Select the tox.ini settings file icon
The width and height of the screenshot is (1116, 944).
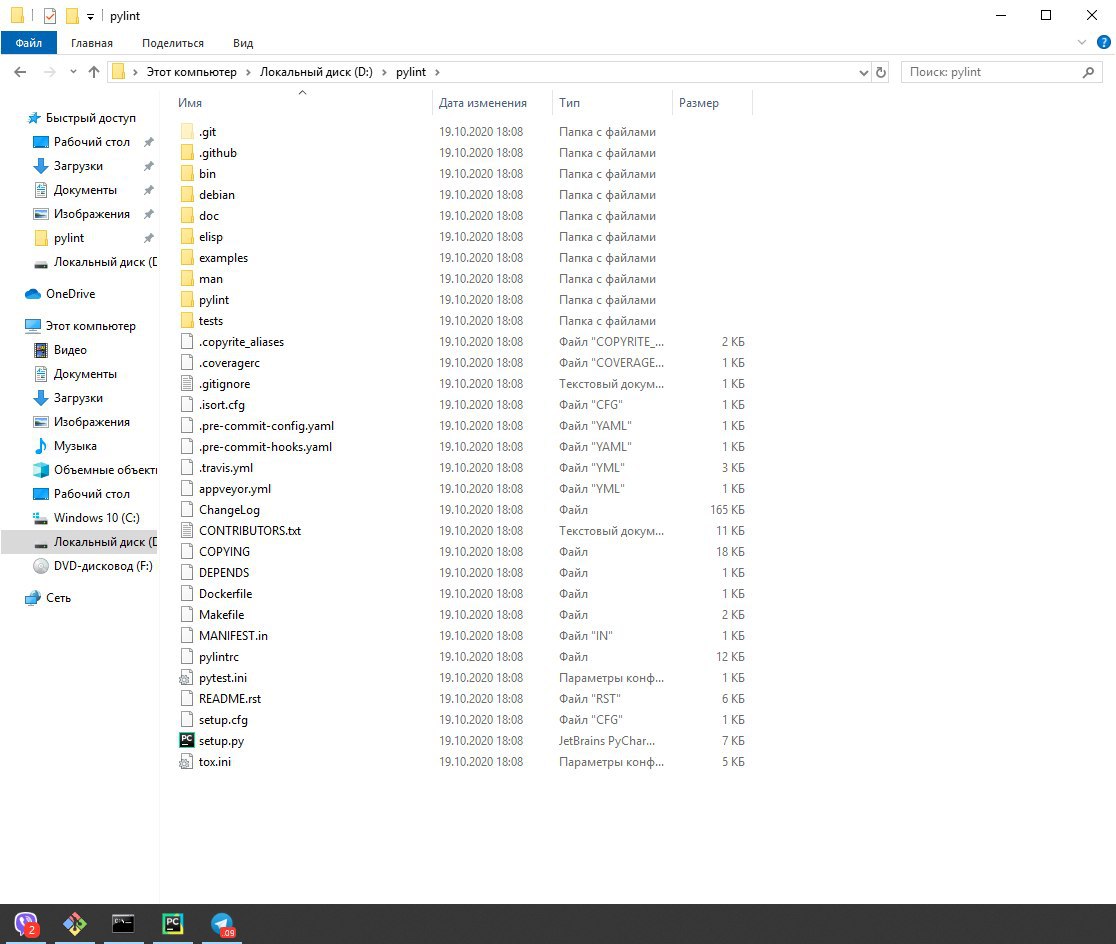click(186, 762)
